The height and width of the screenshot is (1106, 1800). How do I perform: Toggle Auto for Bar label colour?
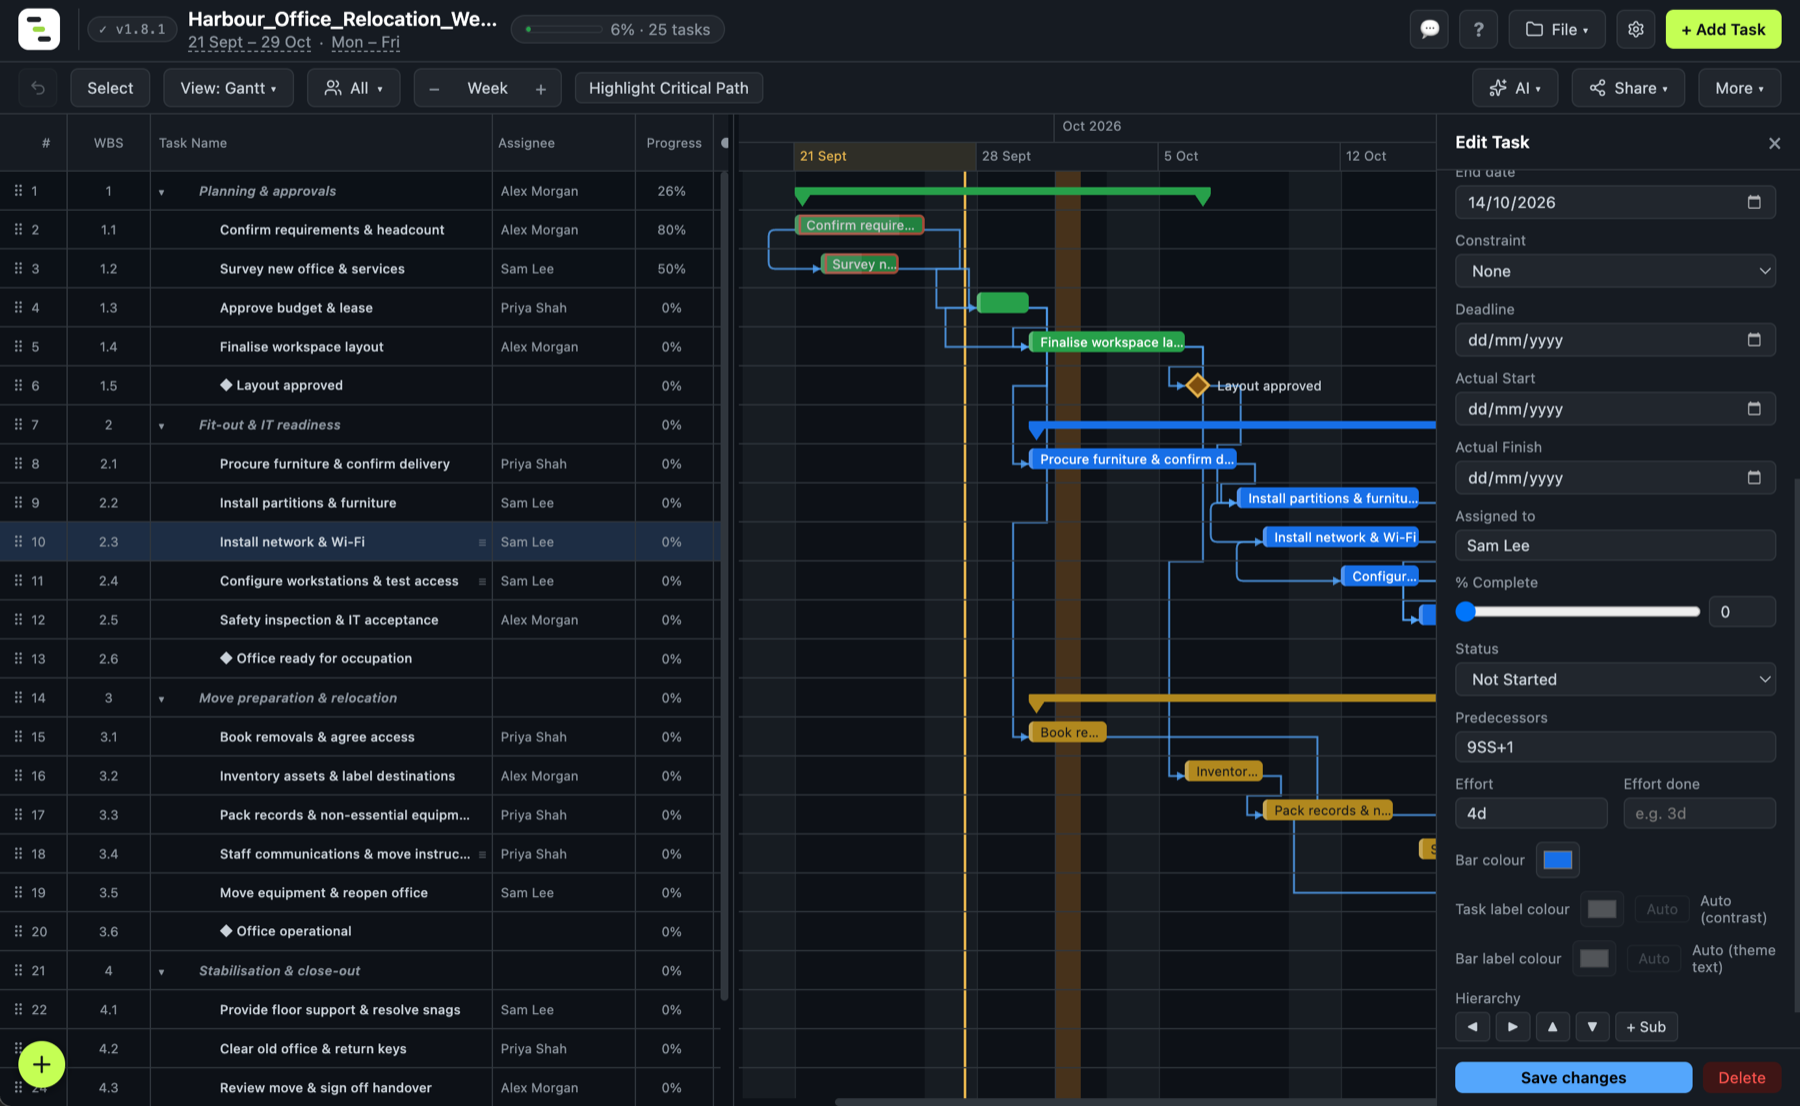1653,958
